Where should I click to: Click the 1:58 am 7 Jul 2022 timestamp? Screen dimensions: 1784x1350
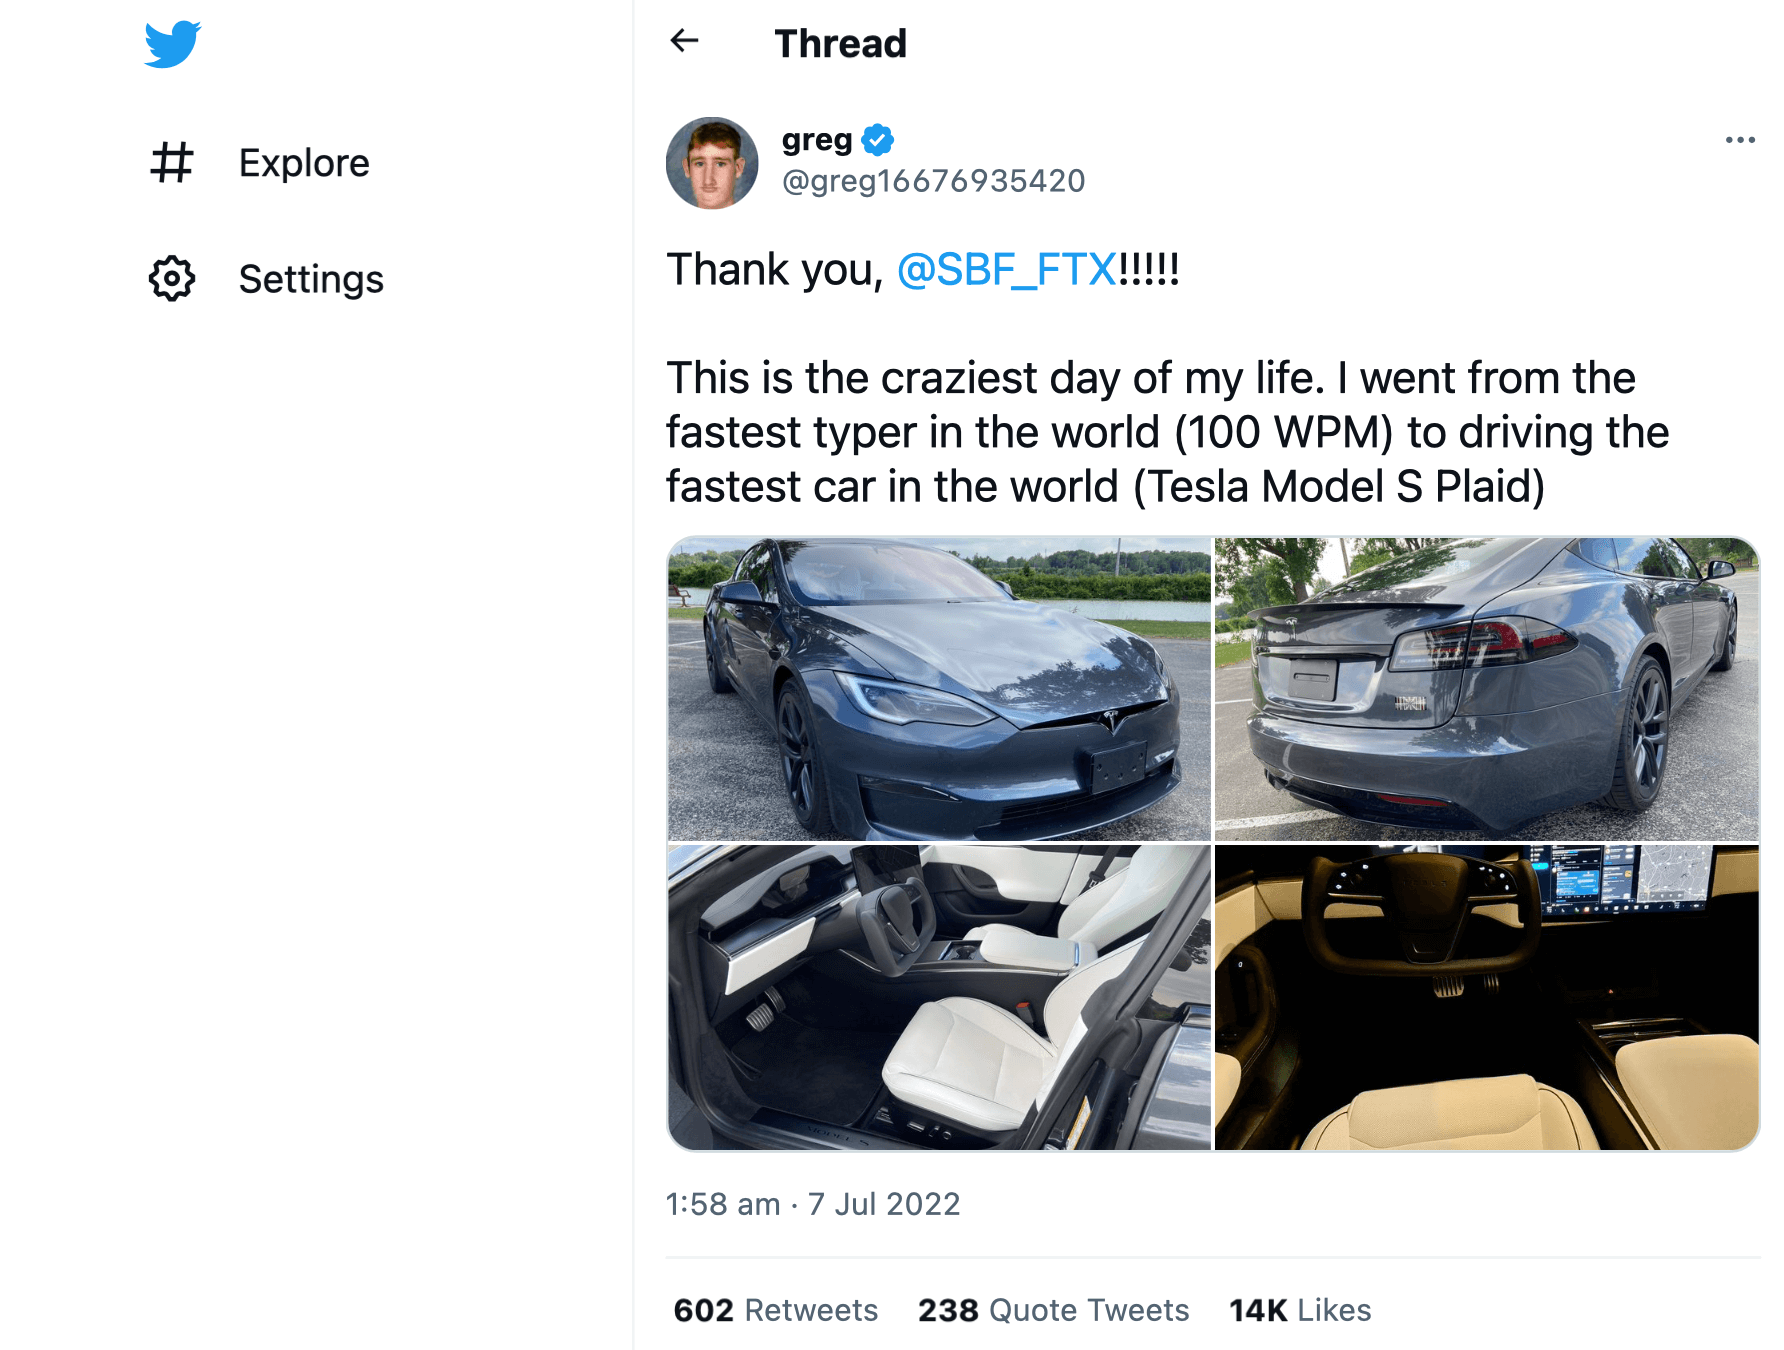813,1204
